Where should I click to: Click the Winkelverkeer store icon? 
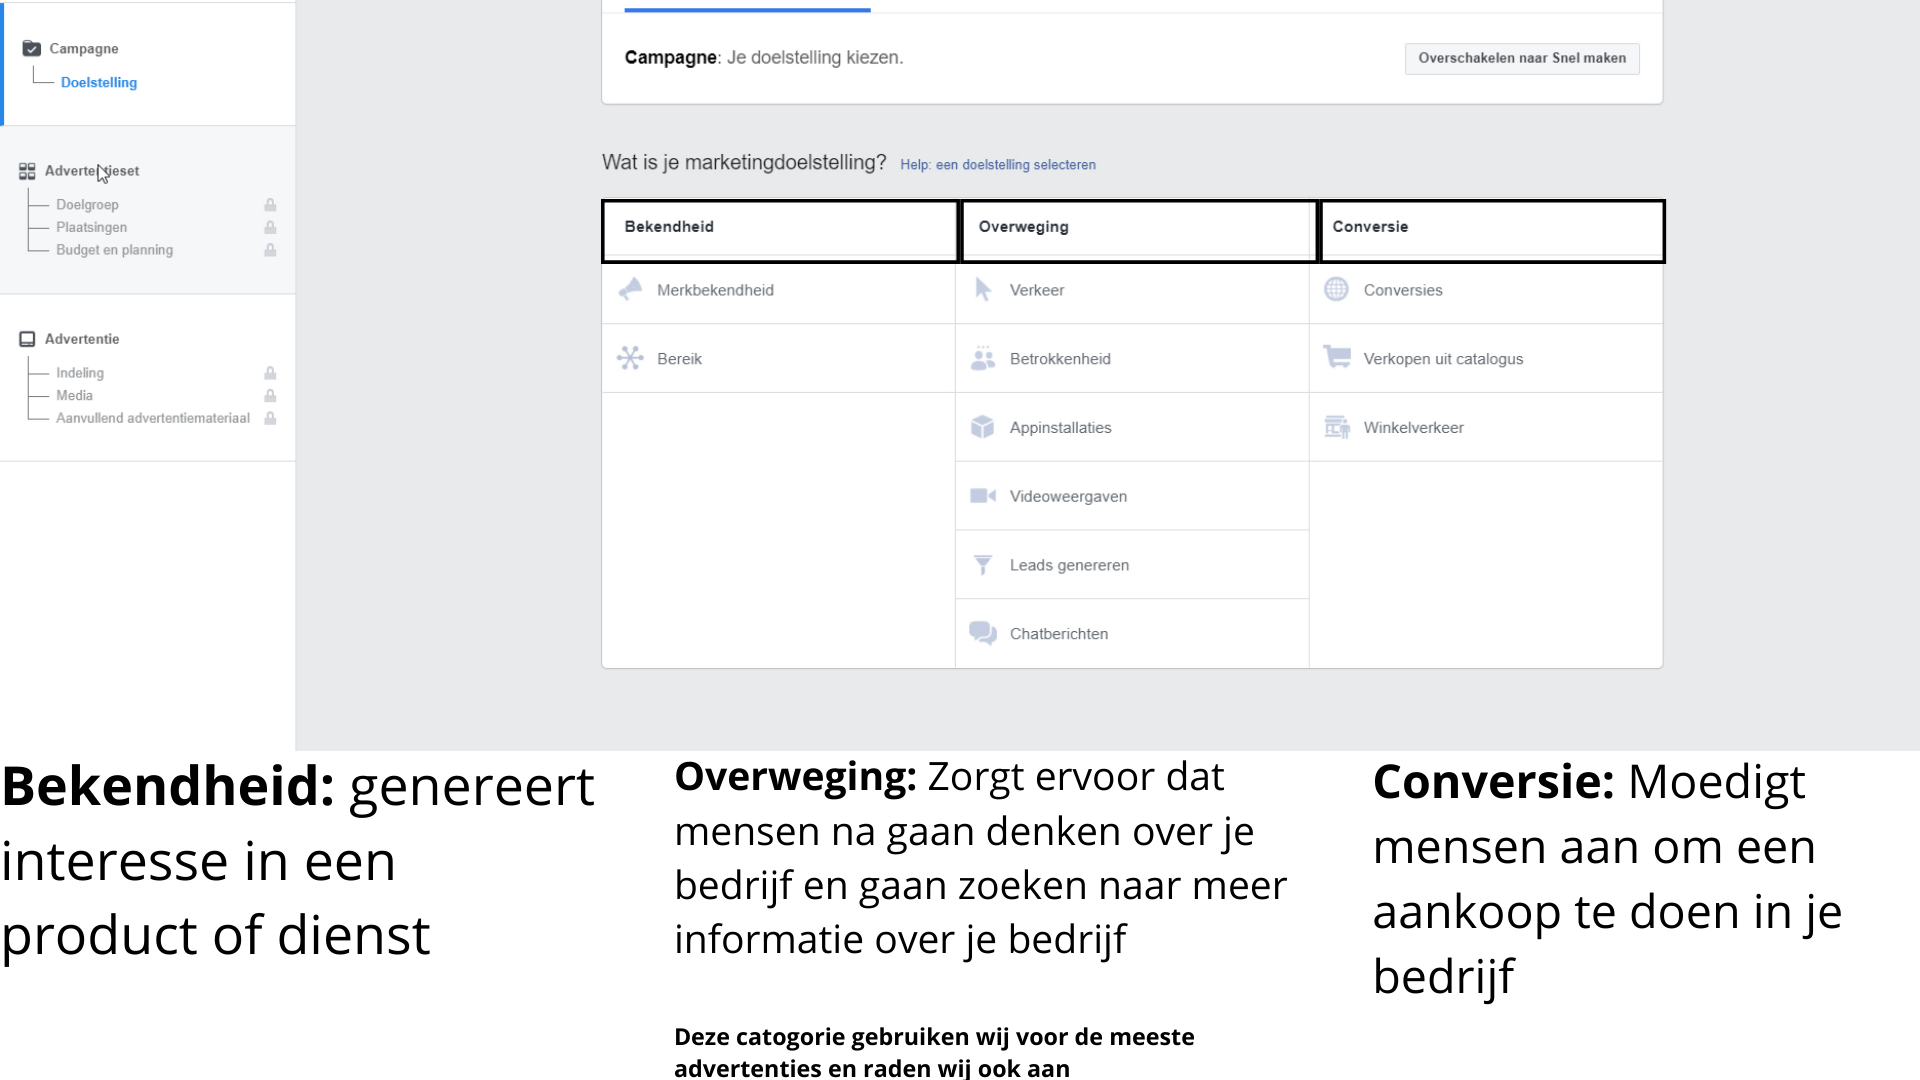tap(1336, 427)
